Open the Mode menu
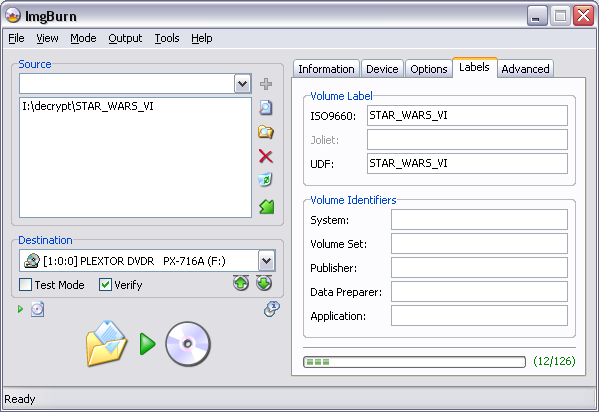 83,38
